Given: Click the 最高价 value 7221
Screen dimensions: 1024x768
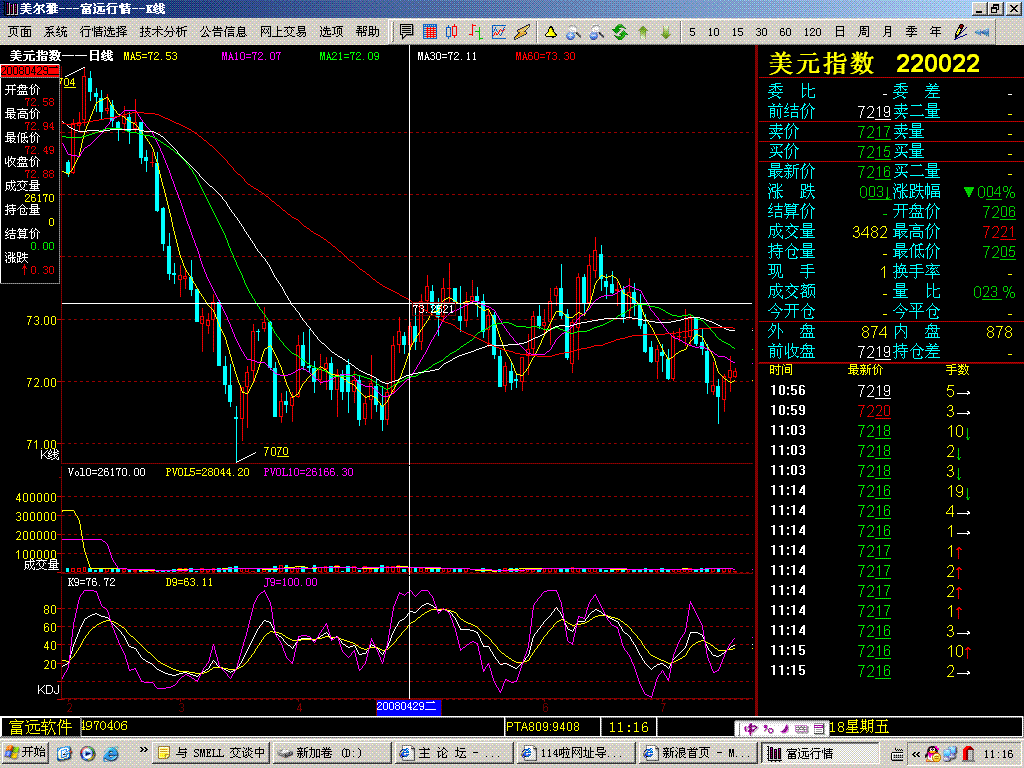Looking at the screenshot, I should coord(999,232).
